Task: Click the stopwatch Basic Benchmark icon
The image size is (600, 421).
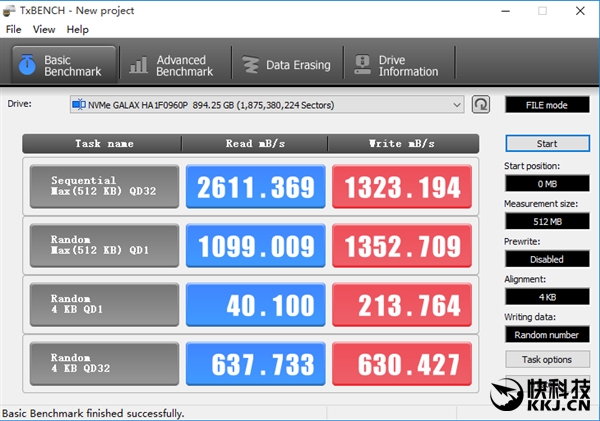Action: point(27,66)
